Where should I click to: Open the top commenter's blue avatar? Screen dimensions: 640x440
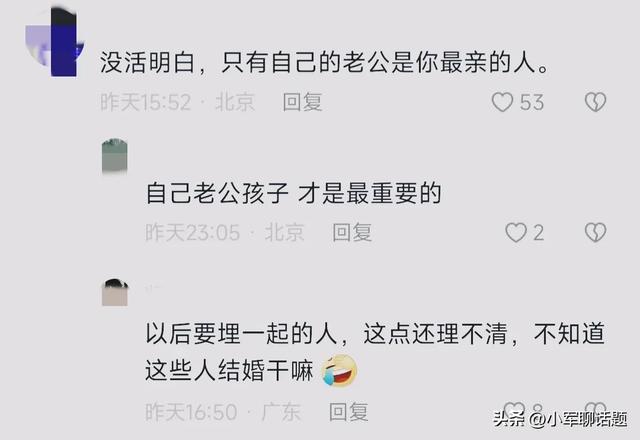coord(55,43)
